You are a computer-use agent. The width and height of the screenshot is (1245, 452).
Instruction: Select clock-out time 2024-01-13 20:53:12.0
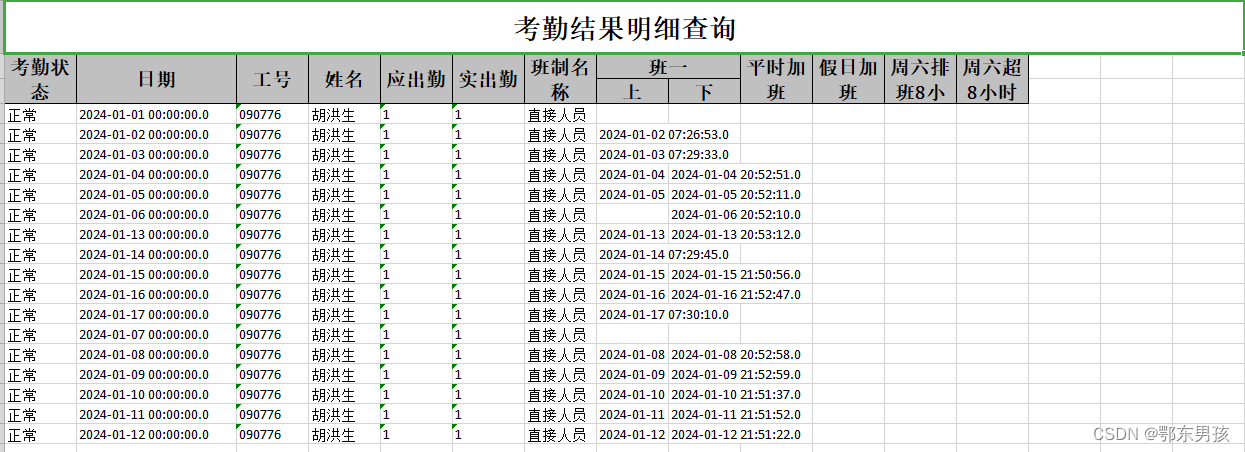click(x=736, y=234)
